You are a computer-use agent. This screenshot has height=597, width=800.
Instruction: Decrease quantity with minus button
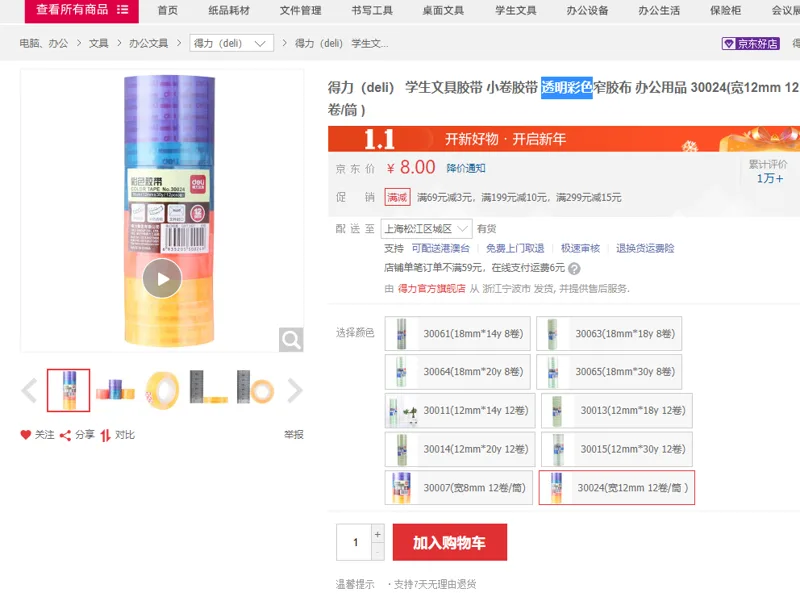(x=378, y=552)
